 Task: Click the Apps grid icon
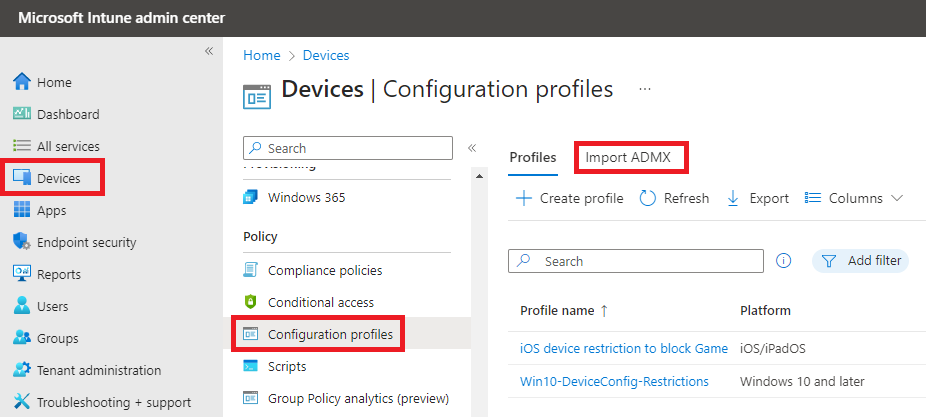pyautogui.click(x=22, y=210)
